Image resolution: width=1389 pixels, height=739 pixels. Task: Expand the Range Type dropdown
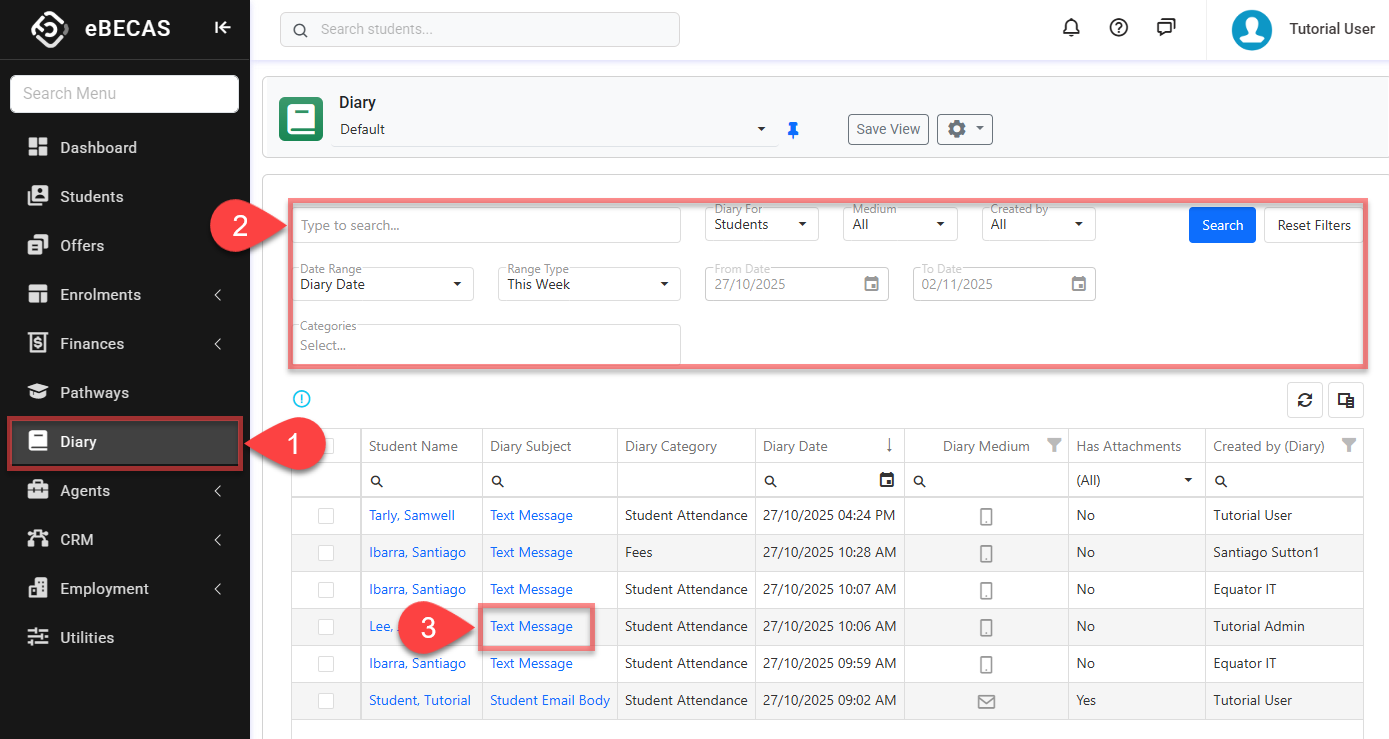click(588, 285)
